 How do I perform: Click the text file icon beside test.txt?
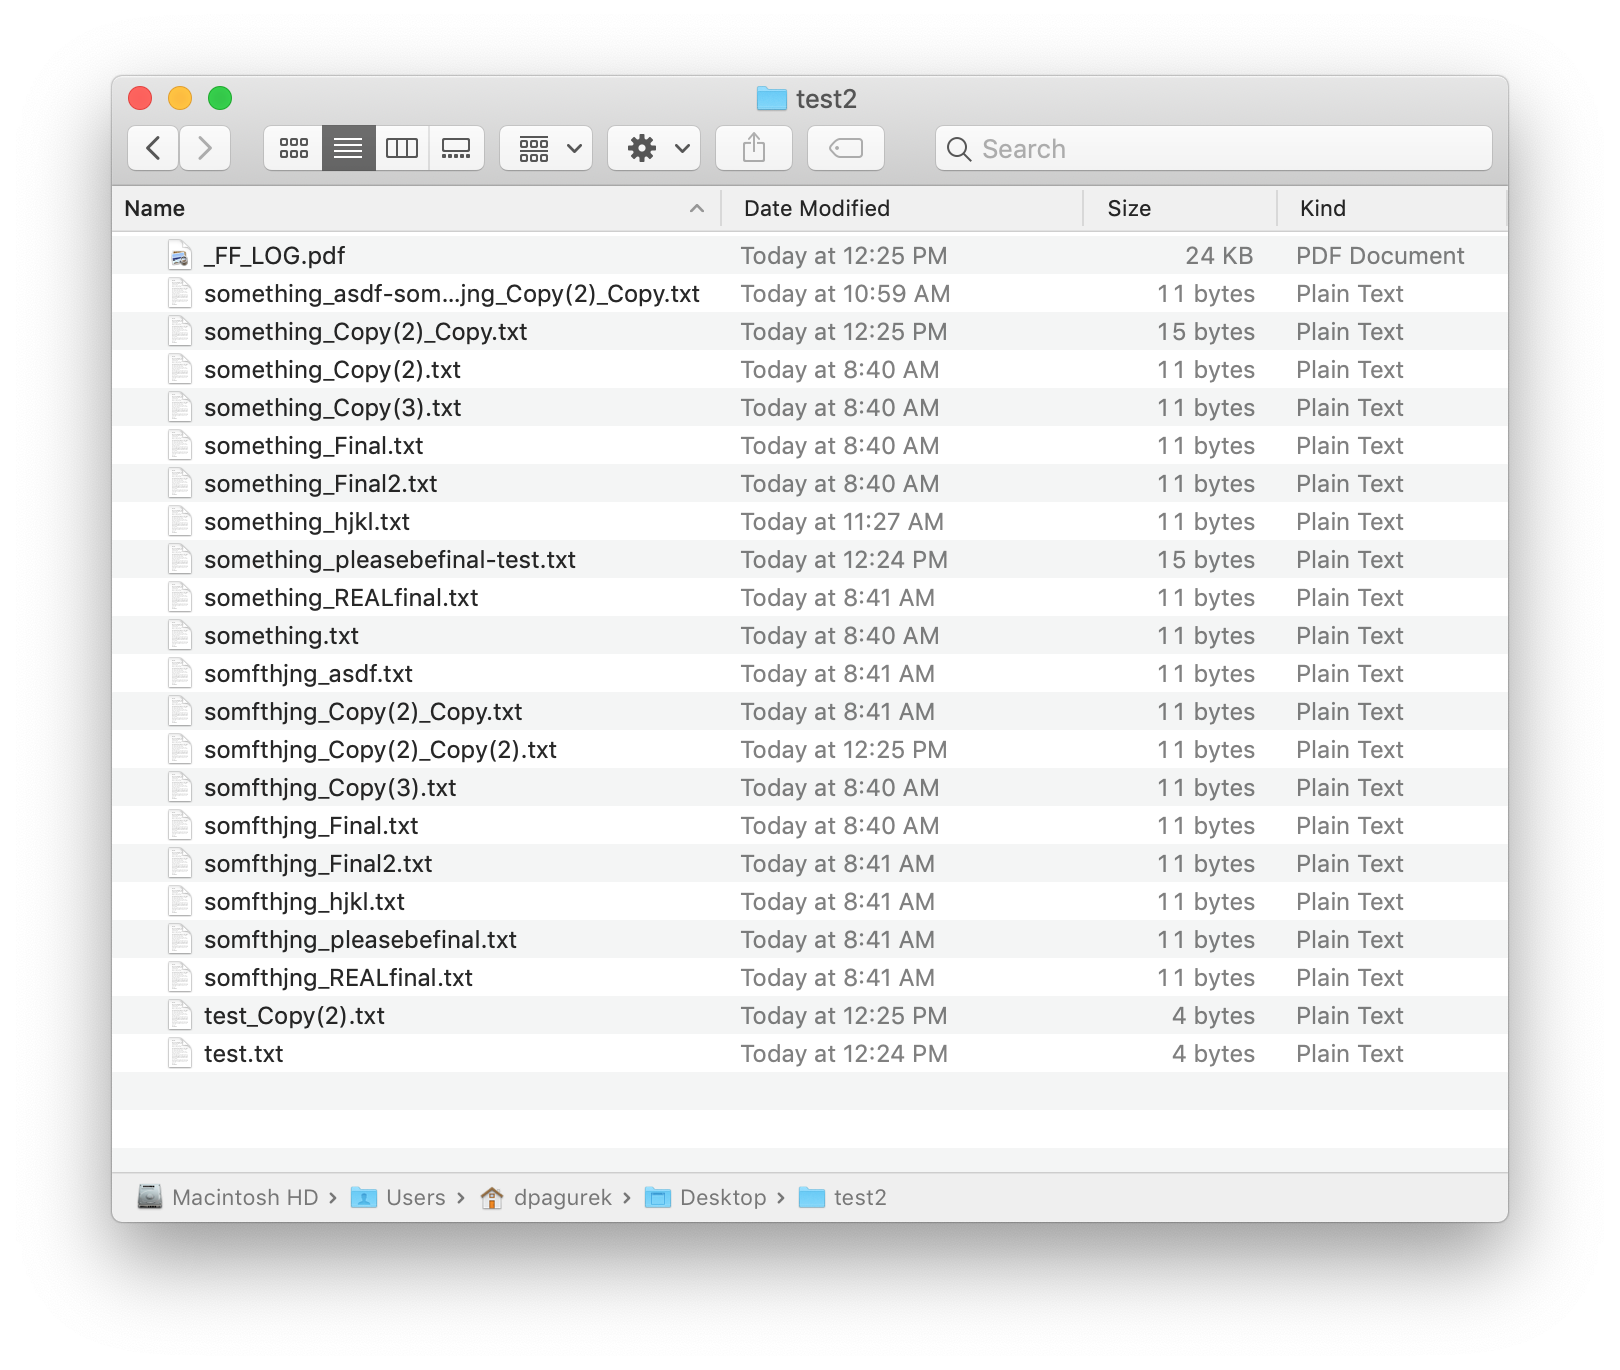click(x=180, y=1054)
